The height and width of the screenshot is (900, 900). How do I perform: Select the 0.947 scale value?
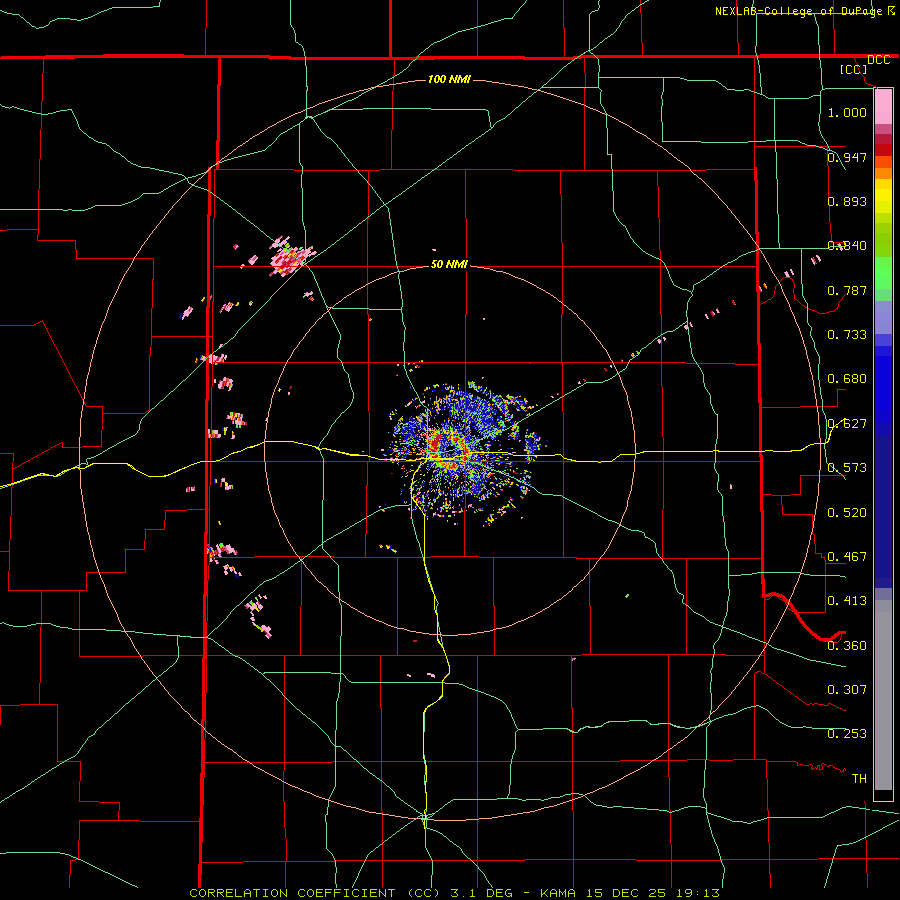tap(847, 157)
